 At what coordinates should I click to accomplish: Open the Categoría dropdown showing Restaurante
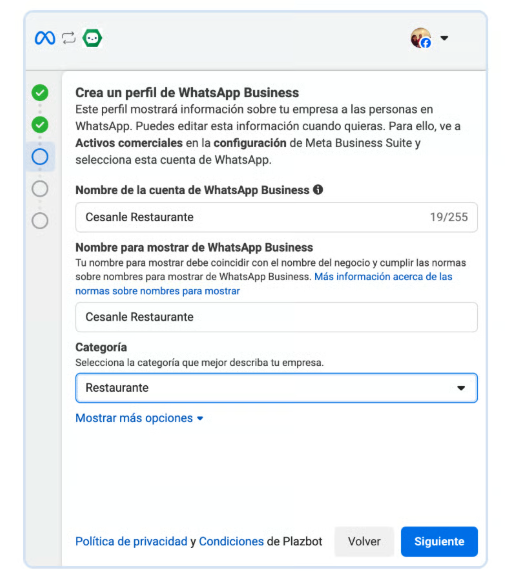(x=276, y=388)
